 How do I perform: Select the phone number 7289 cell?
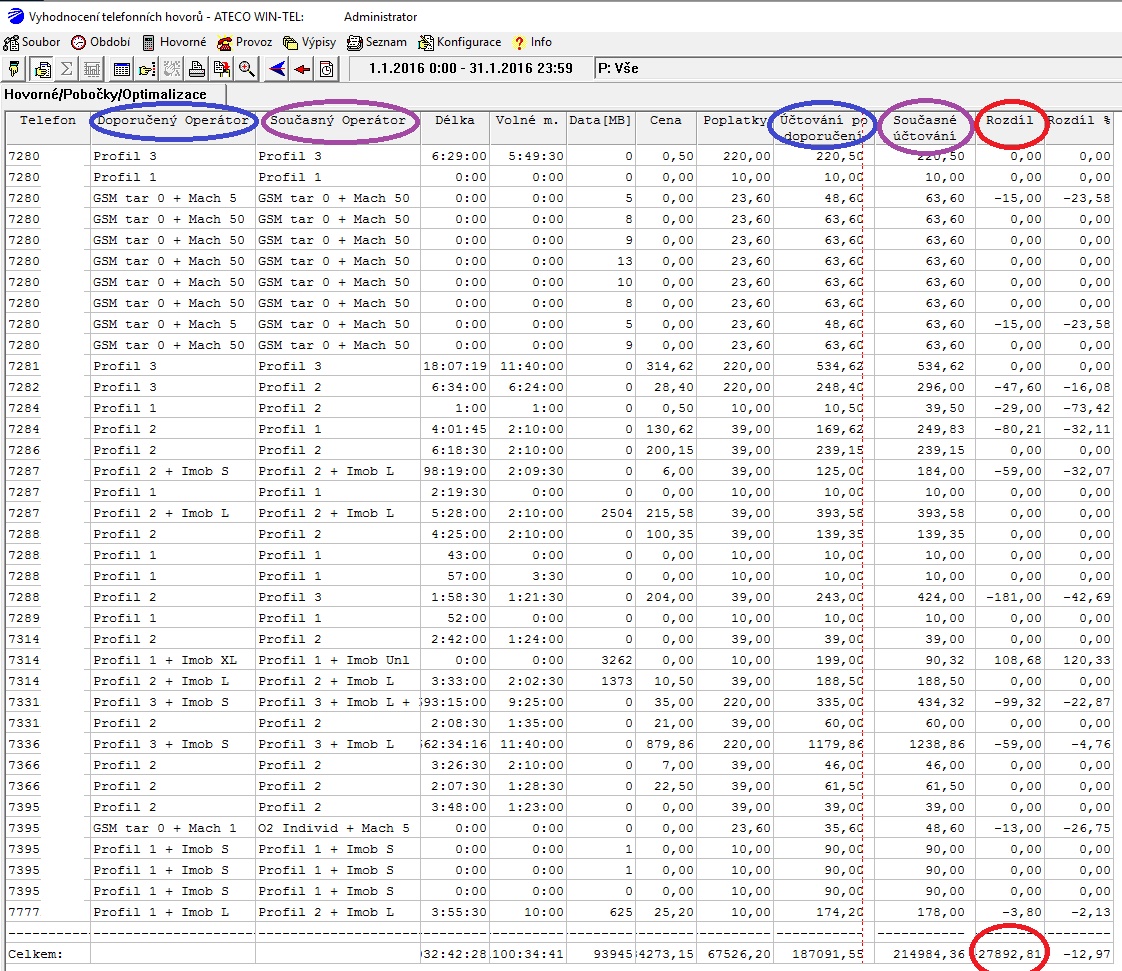coord(24,618)
